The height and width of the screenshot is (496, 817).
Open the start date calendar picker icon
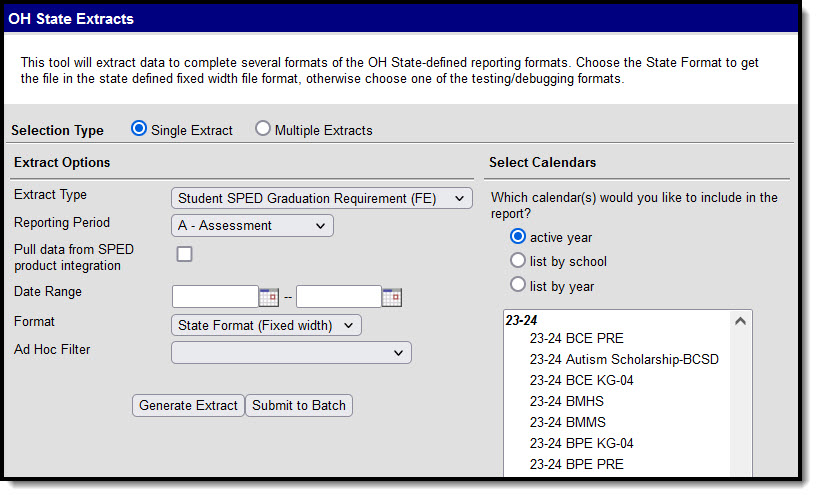(x=269, y=297)
